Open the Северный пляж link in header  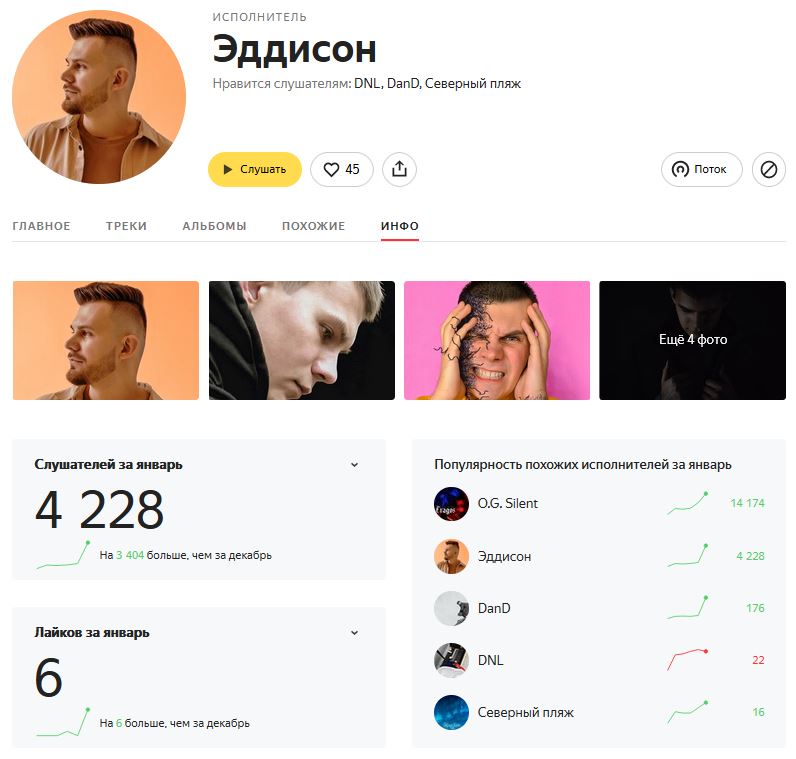[x=473, y=83]
